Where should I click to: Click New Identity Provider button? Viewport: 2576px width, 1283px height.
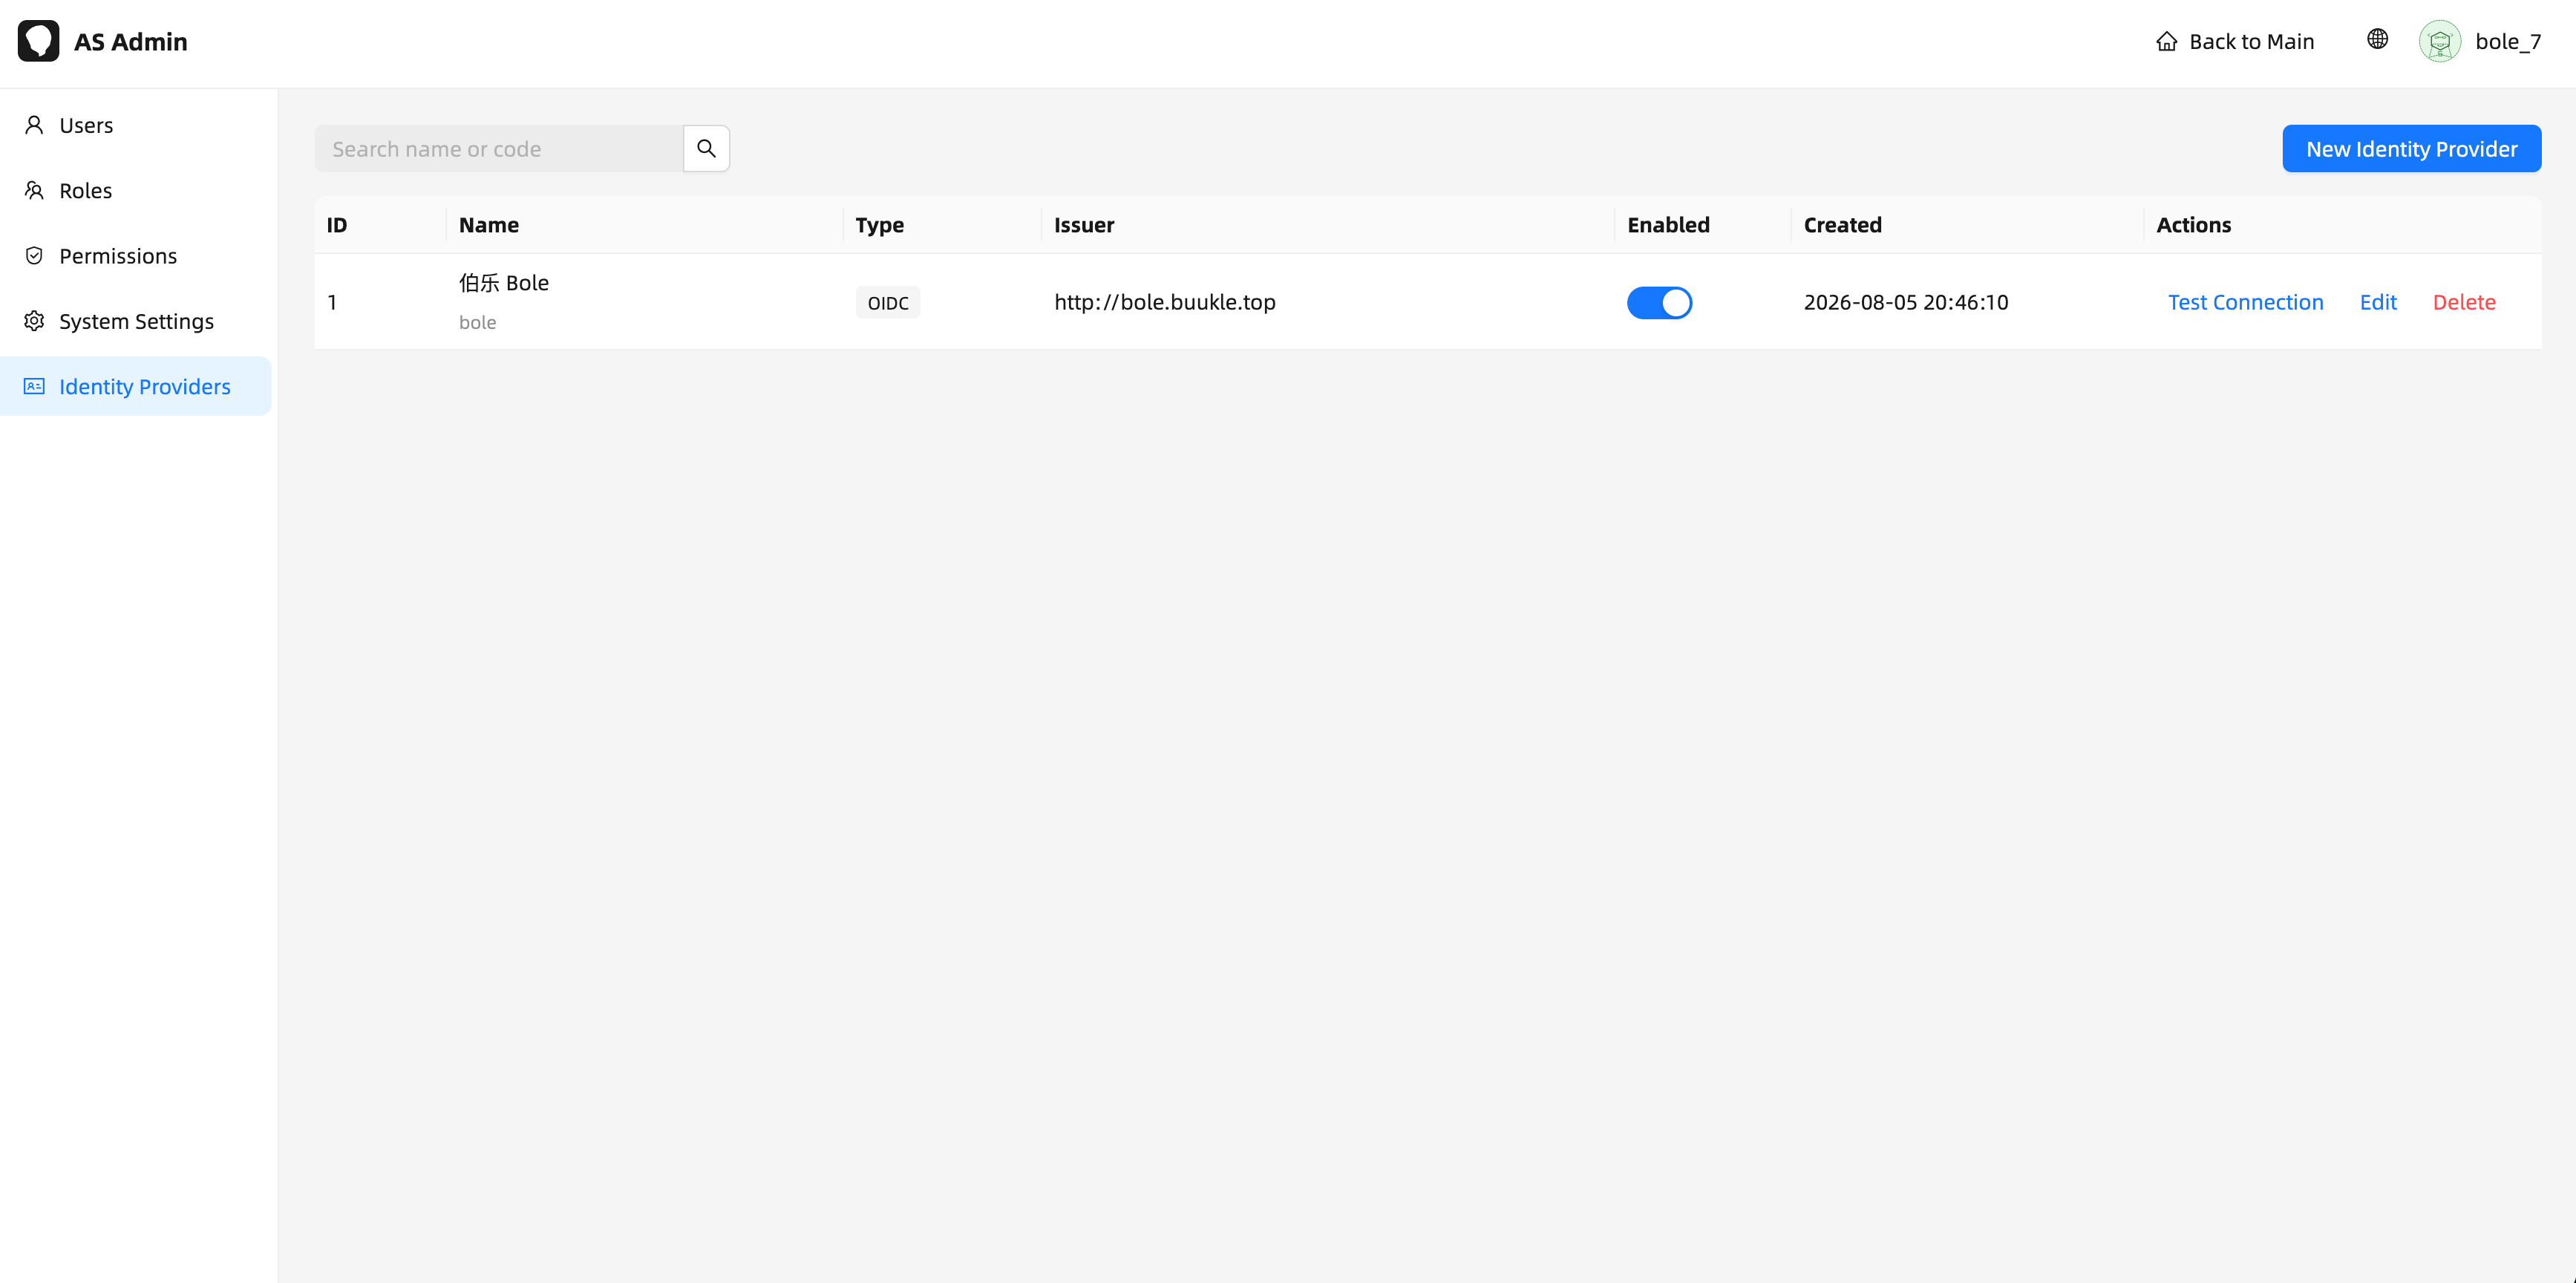click(x=2411, y=149)
